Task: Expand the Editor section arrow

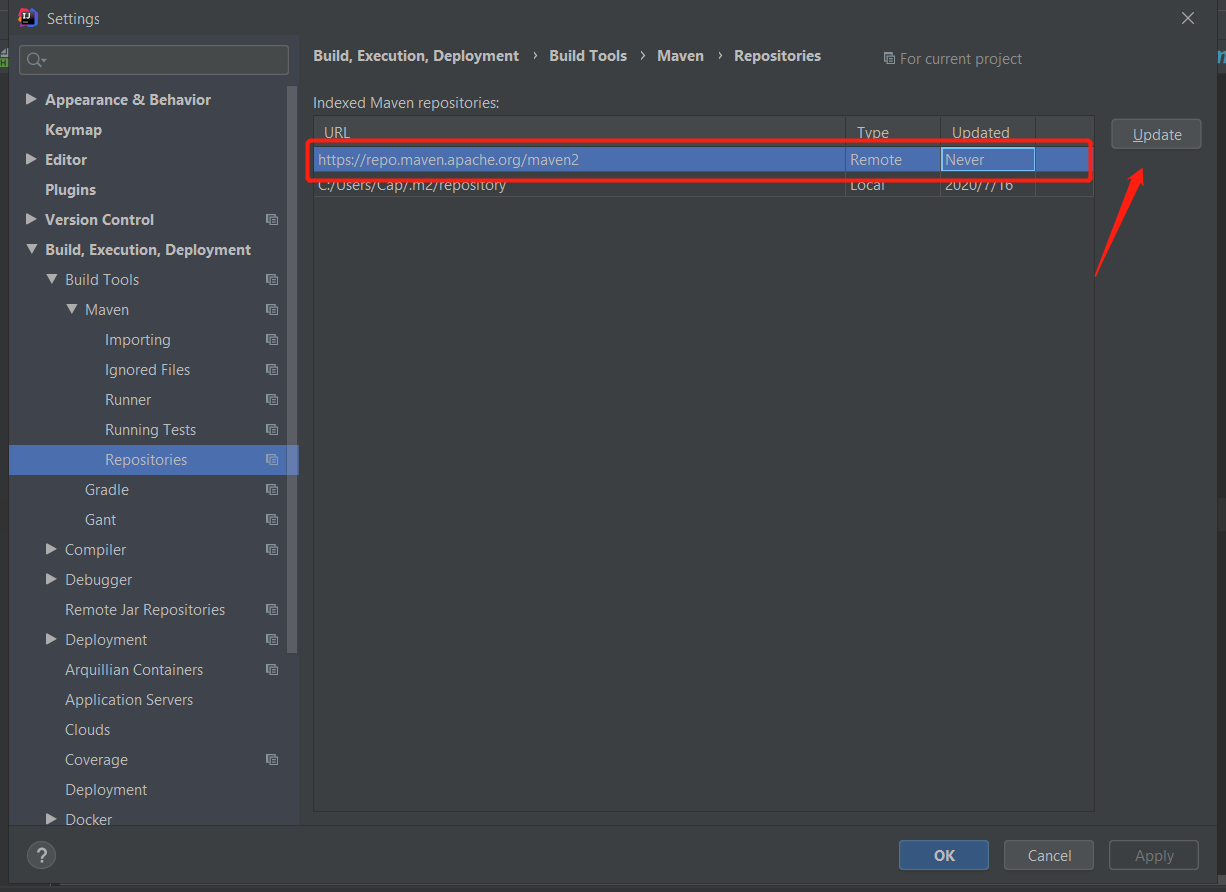Action: tap(31, 159)
